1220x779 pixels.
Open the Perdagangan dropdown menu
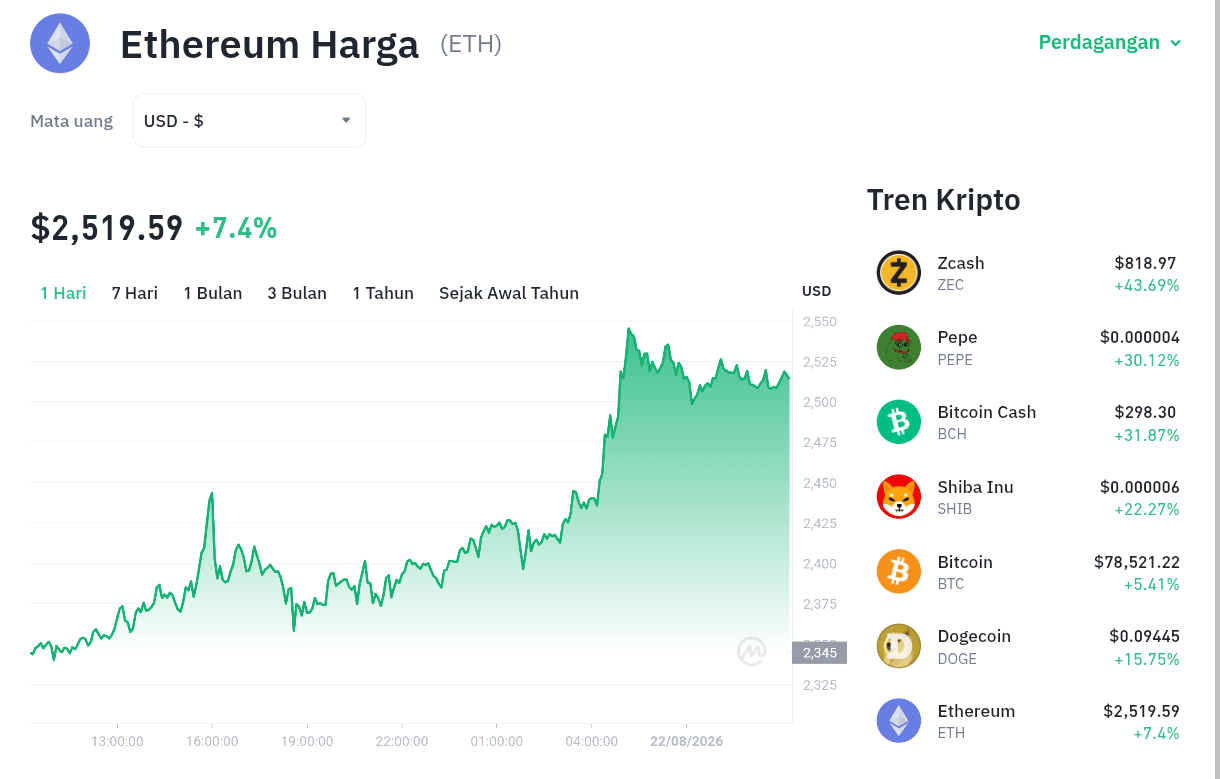(1110, 42)
